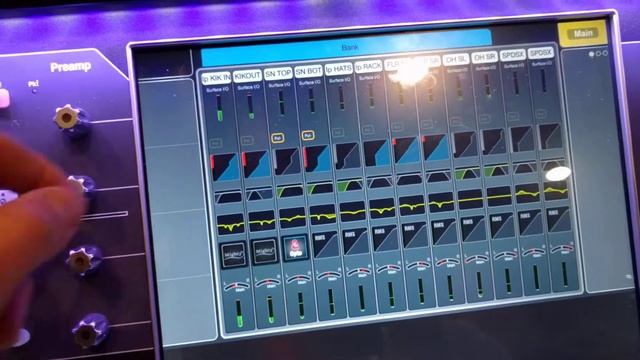
Task: Adjust the pan control on OH SL
Action: coord(476,259)
